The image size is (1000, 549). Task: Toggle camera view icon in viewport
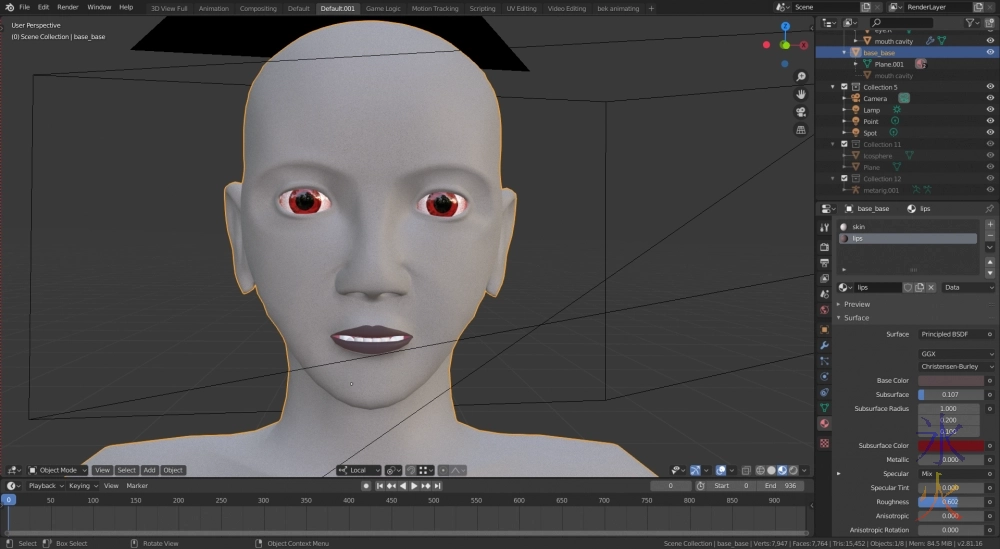801,112
